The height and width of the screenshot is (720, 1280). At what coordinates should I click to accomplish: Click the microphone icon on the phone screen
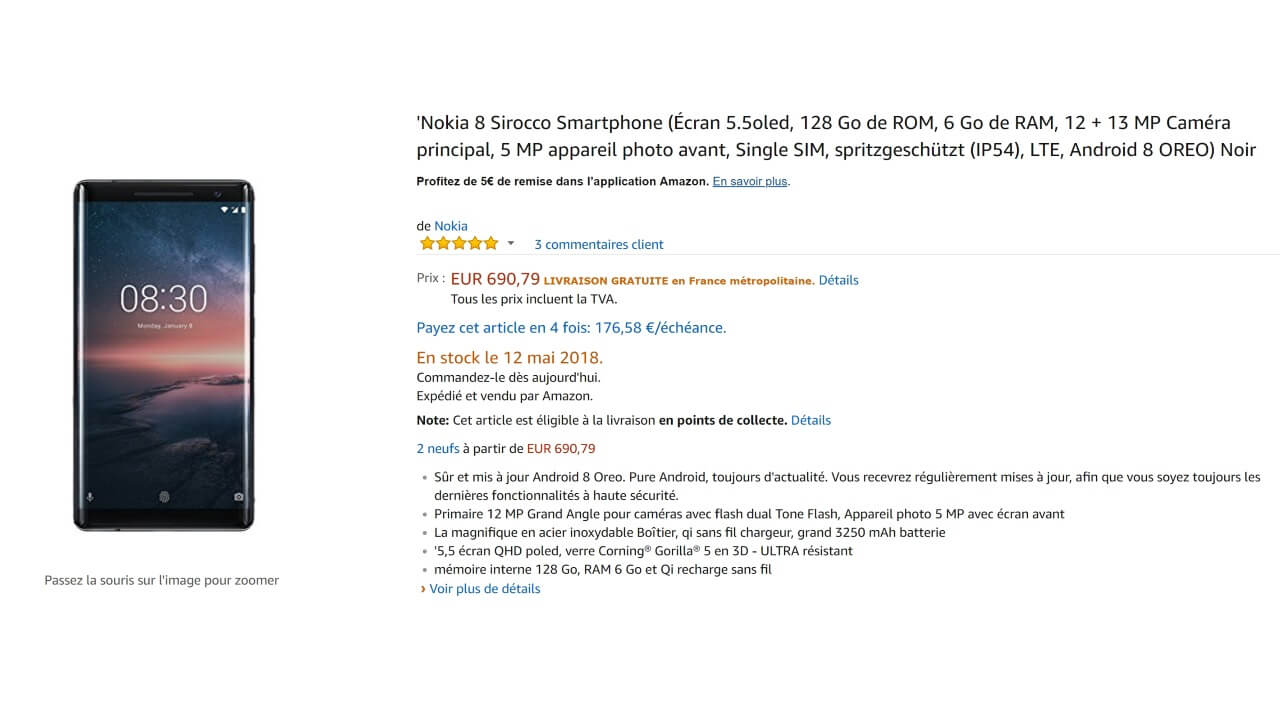[89, 497]
